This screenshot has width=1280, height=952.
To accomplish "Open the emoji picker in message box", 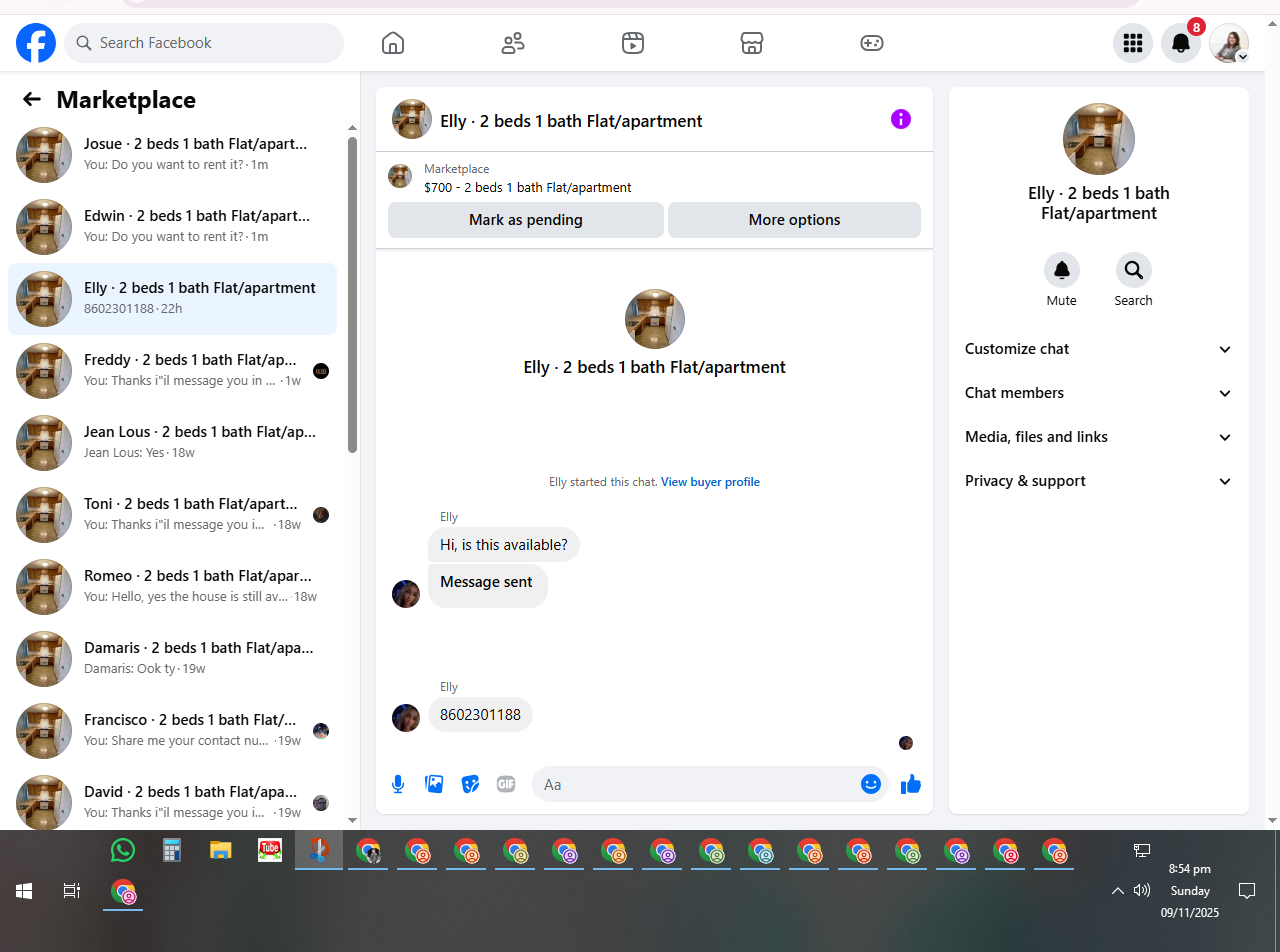I will 871,784.
